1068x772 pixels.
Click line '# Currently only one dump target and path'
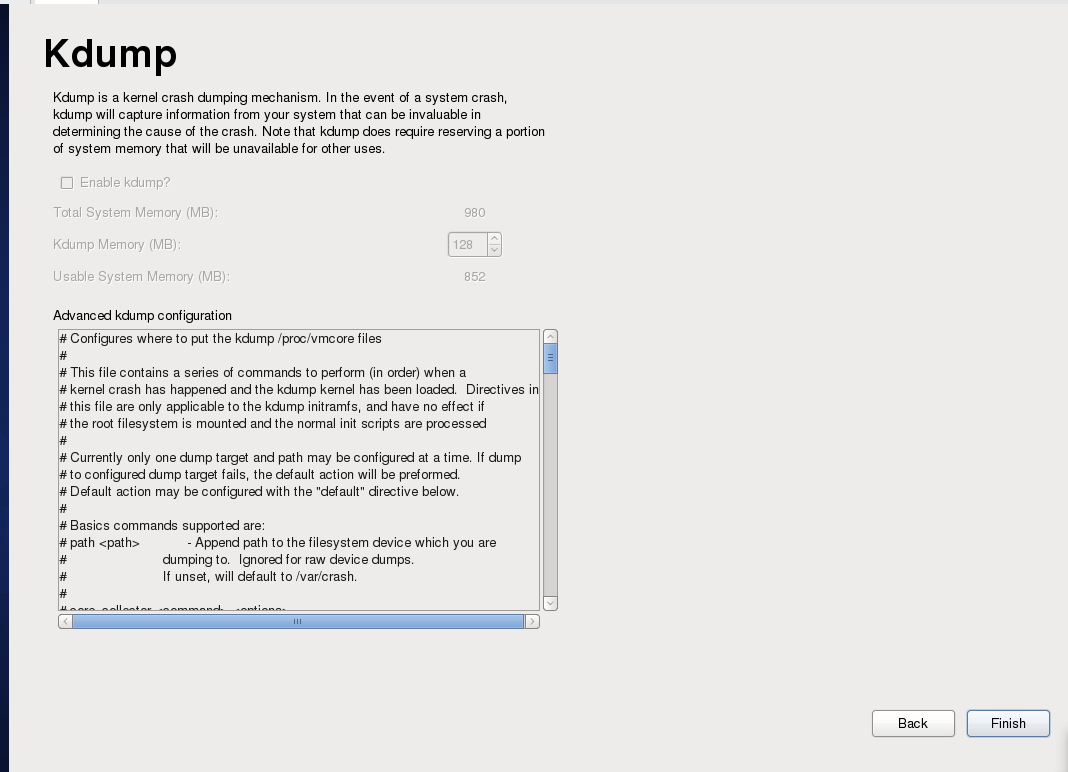(291, 458)
